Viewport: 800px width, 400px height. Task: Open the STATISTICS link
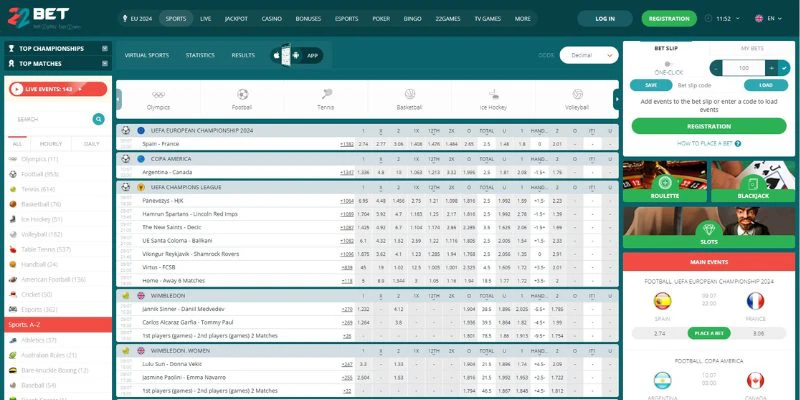click(200, 55)
